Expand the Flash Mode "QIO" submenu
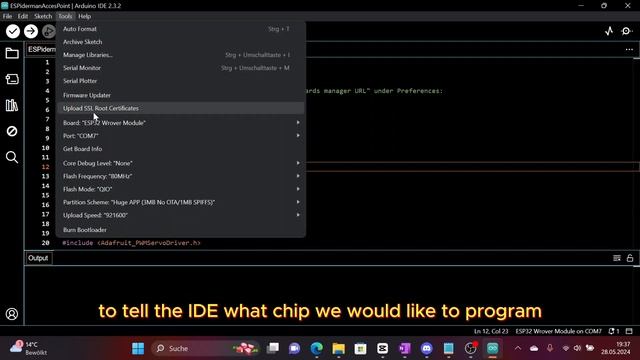 (180, 189)
